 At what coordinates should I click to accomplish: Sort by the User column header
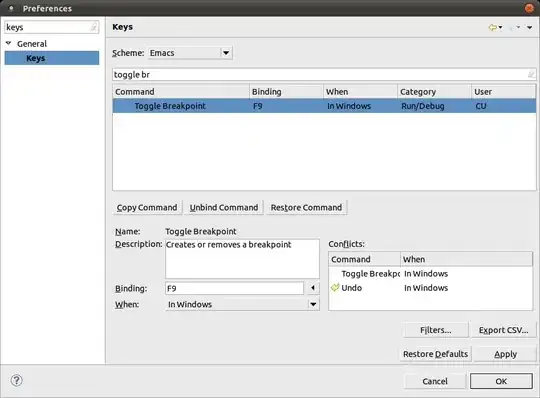click(503, 92)
